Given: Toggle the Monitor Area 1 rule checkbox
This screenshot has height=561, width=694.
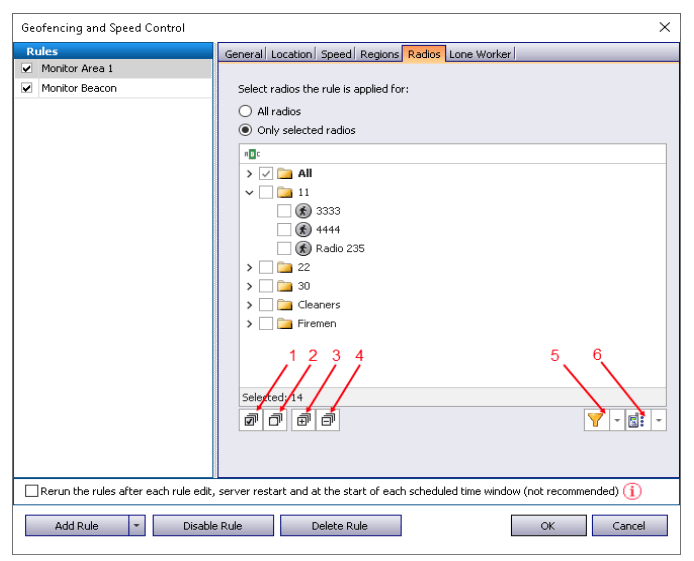Looking at the screenshot, I should click(x=27, y=68).
